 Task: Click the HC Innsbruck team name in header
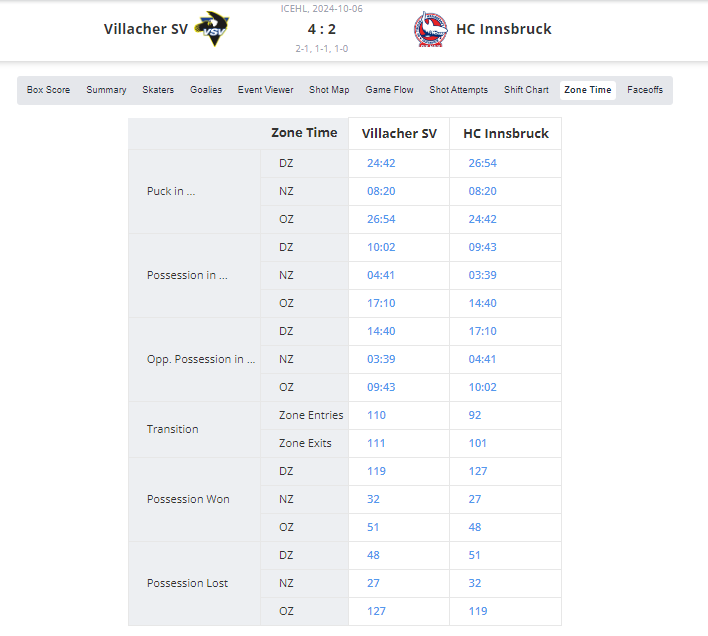504,29
